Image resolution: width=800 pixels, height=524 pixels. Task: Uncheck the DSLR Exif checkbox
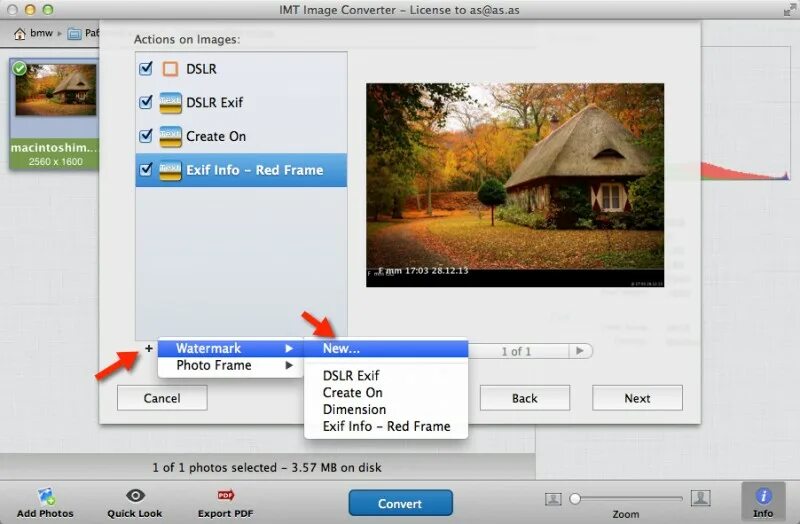tap(146, 102)
